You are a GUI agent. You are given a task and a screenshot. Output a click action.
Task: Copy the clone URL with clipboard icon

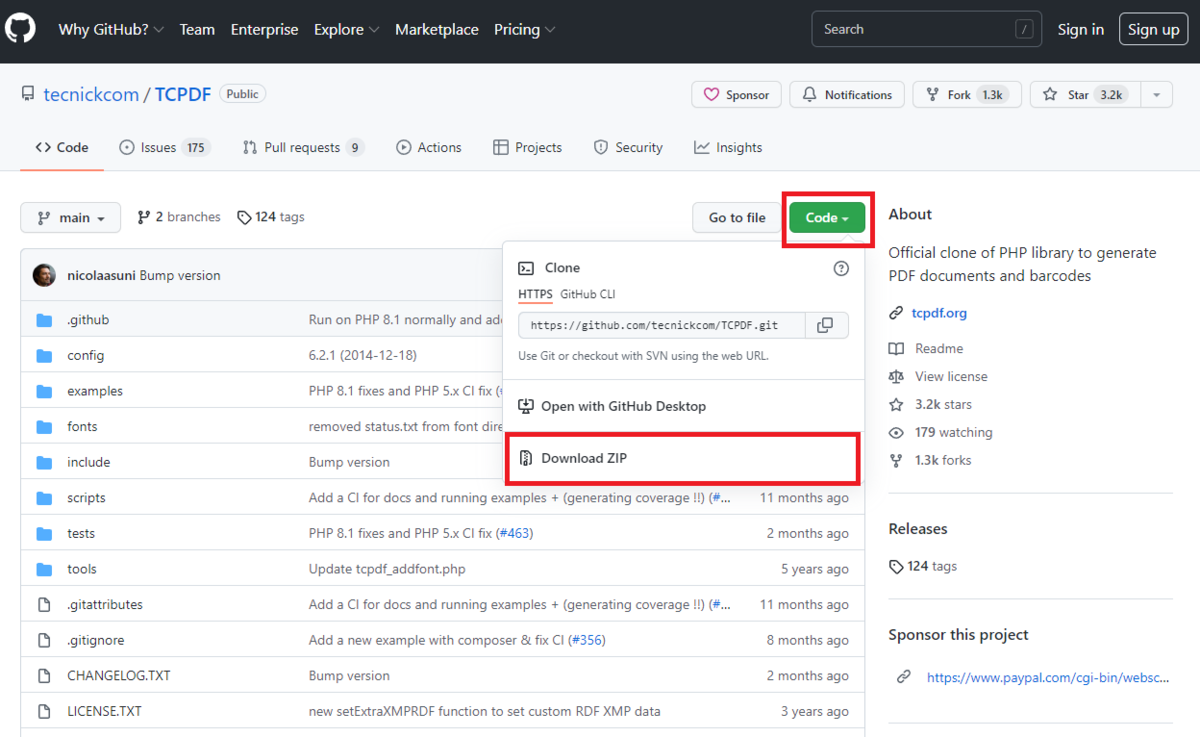point(825,325)
